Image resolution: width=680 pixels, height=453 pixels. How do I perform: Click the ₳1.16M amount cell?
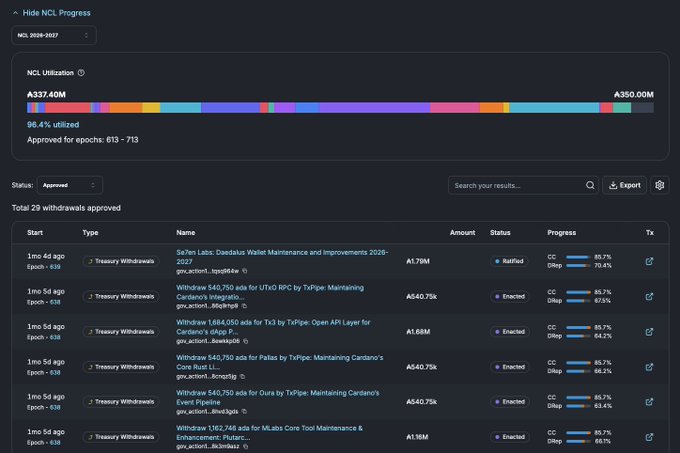point(417,437)
